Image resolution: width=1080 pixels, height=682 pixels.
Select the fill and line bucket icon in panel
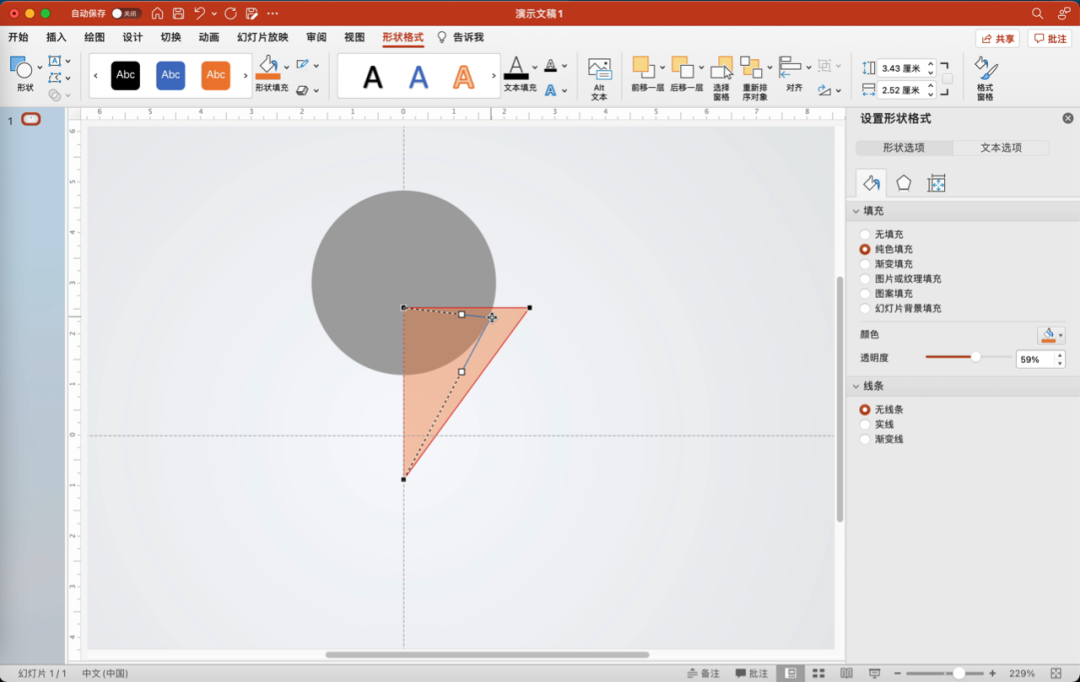pos(871,183)
